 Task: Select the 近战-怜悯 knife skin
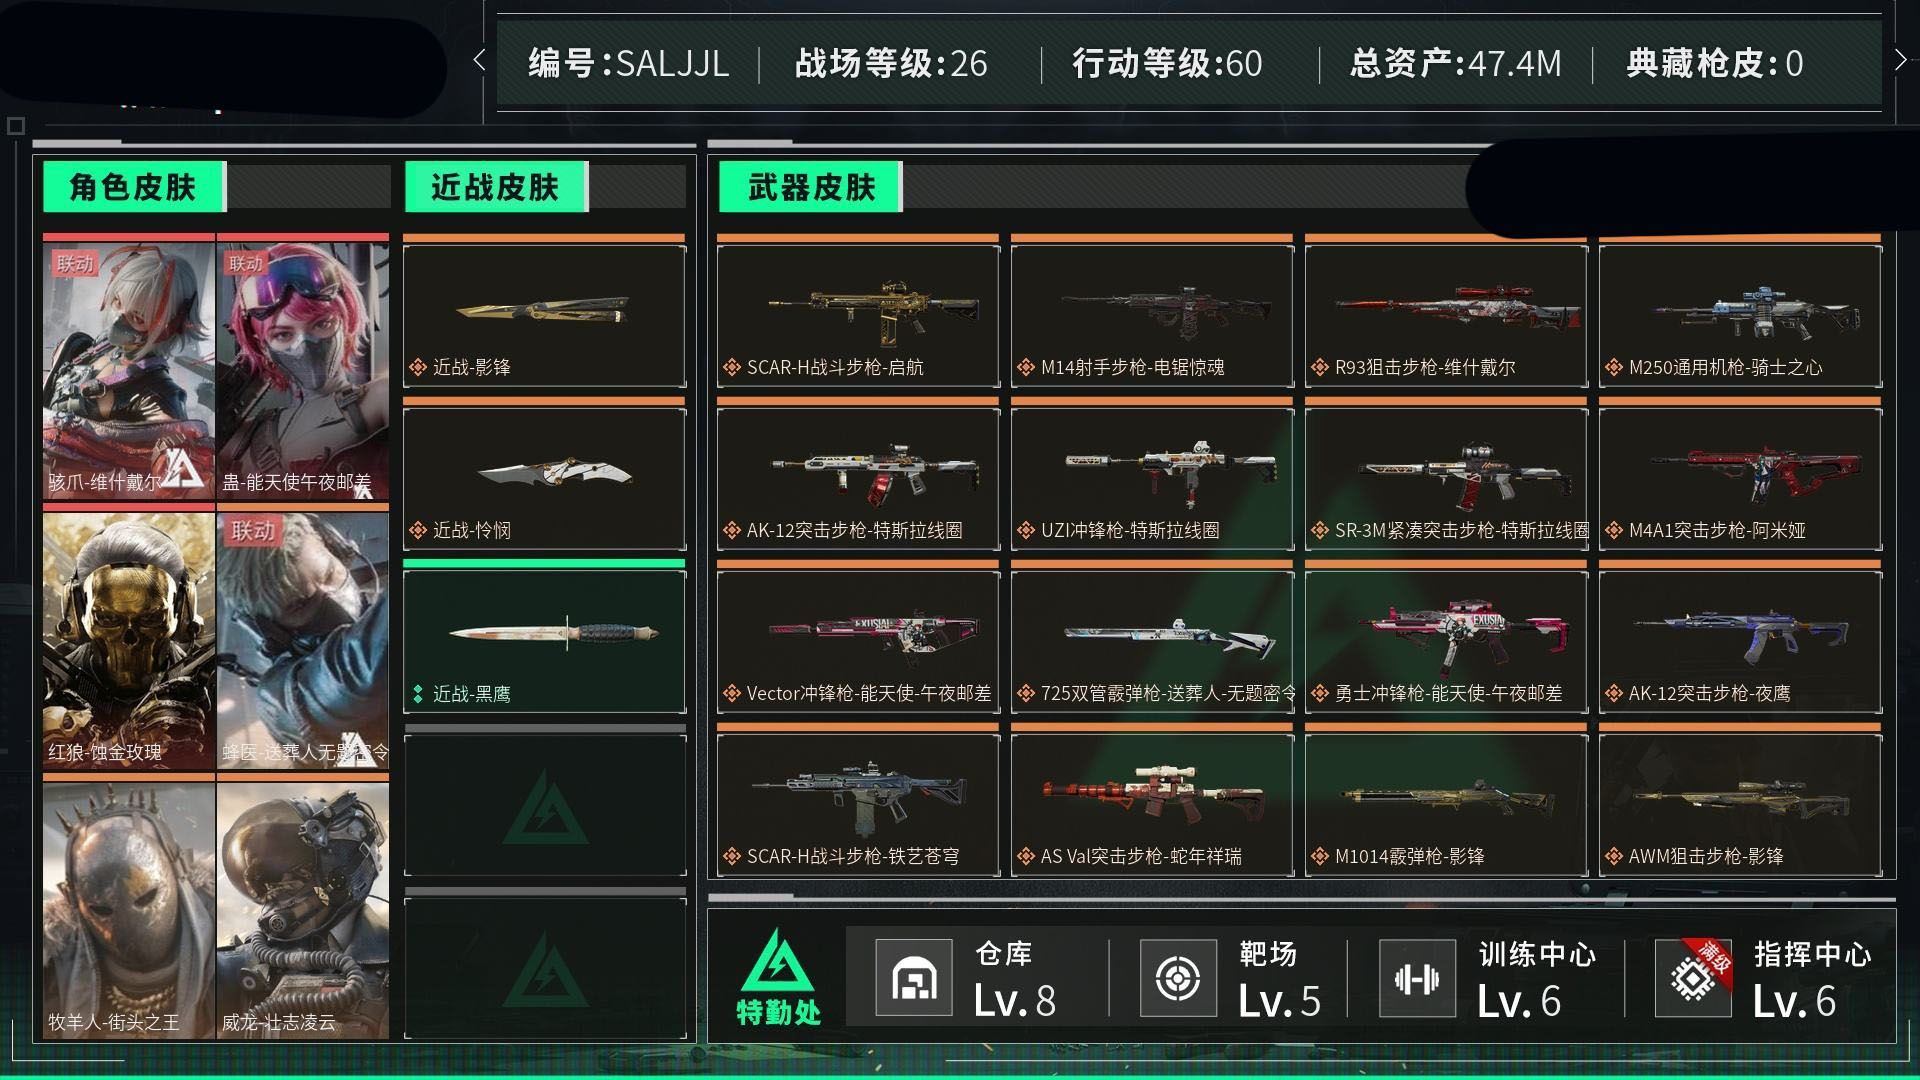(x=545, y=478)
